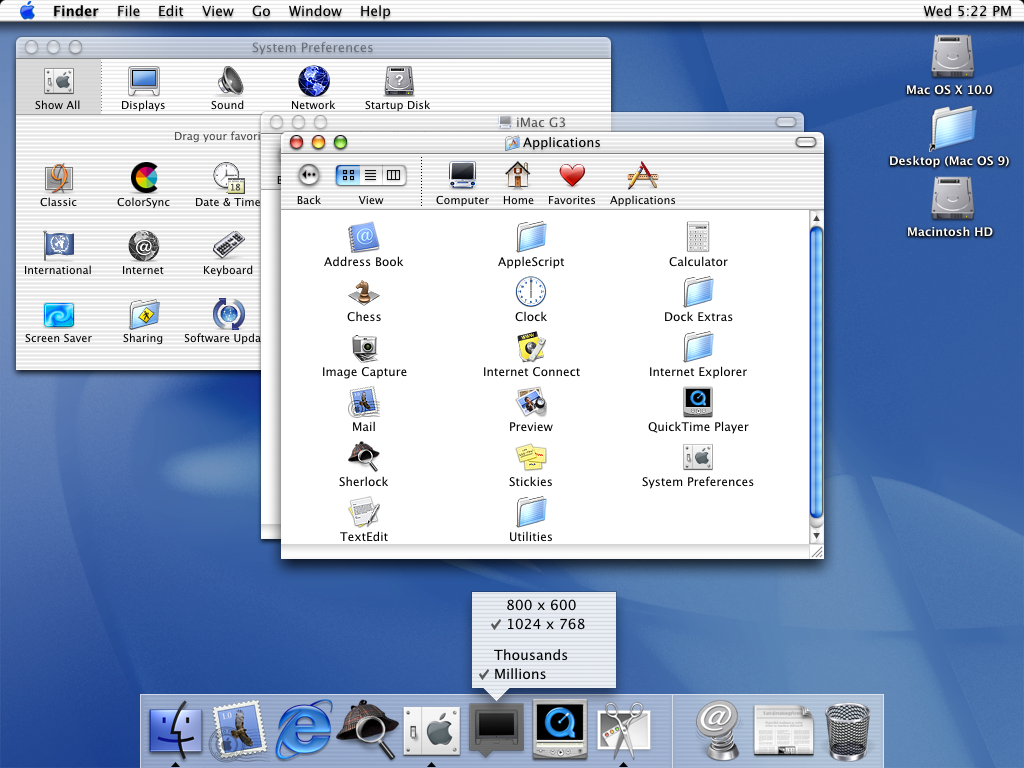
Task: Click the Back button in Applications window
Action: (308, 175)
